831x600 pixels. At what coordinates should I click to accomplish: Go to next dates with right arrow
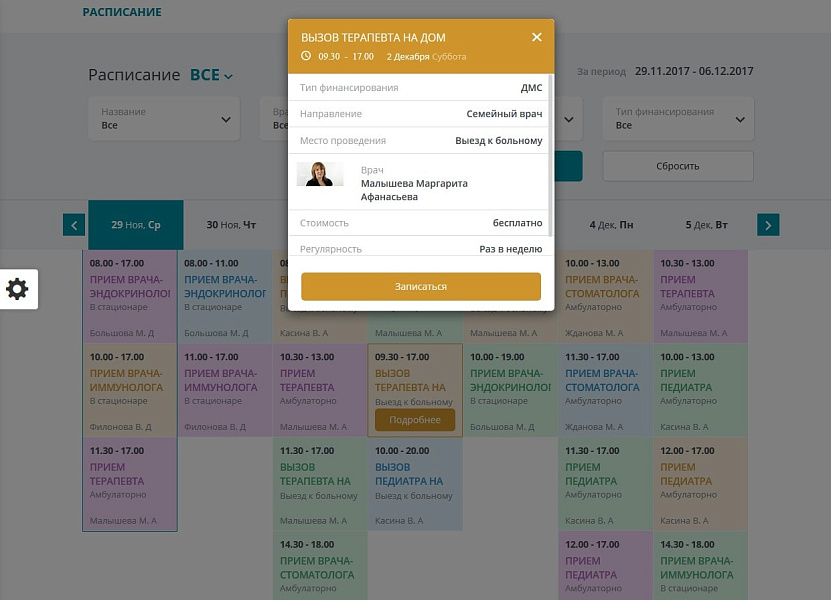(768, 225)
